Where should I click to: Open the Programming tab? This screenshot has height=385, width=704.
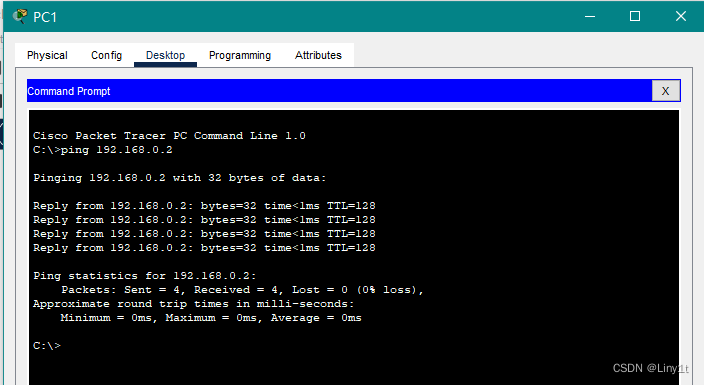240,55
